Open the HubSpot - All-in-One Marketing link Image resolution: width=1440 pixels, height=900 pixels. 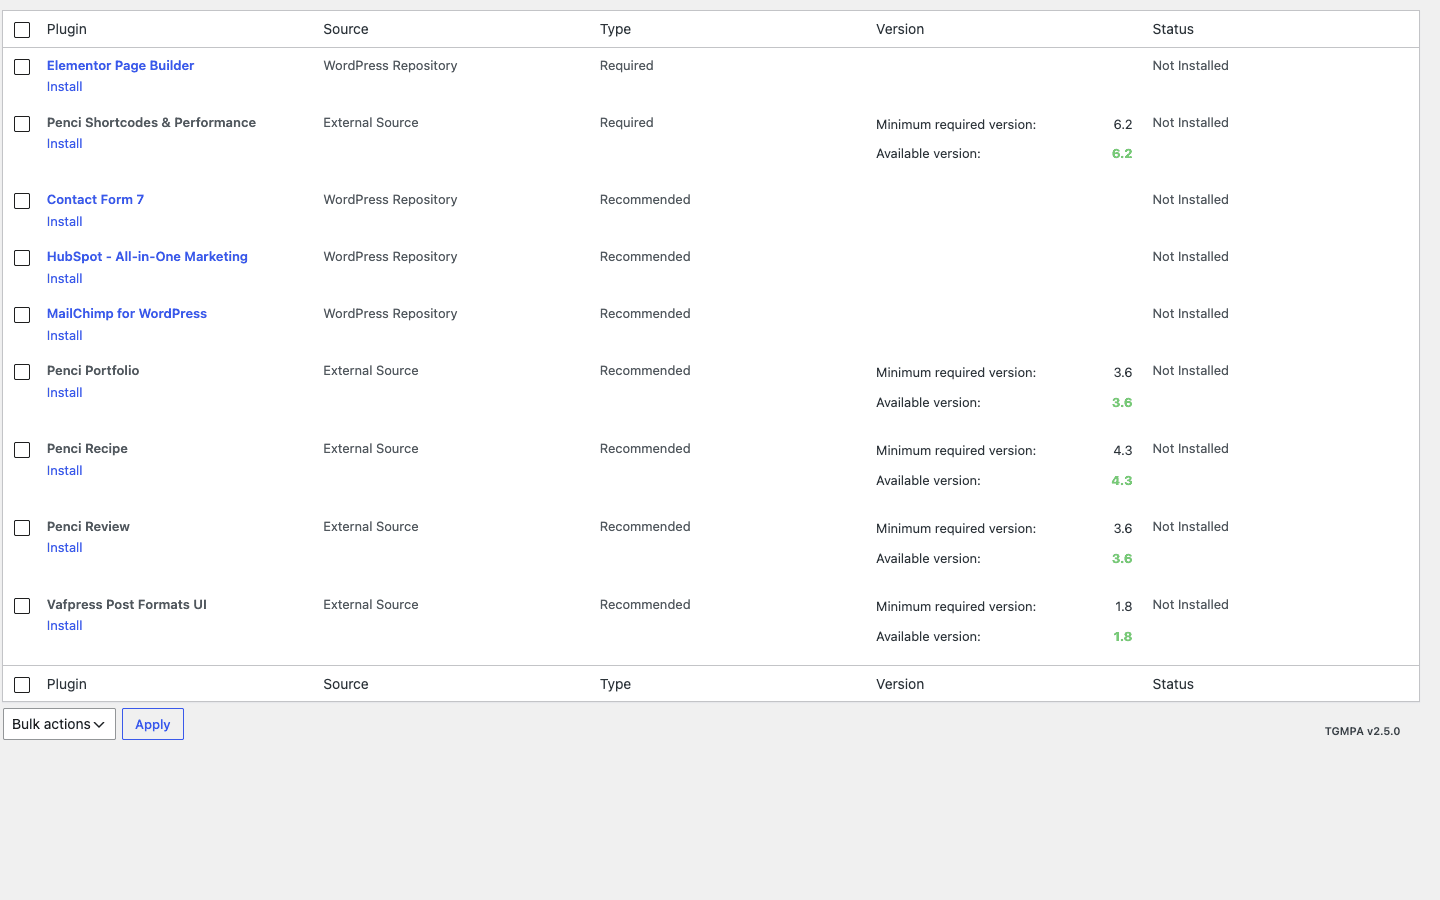(x=147, y=256)
